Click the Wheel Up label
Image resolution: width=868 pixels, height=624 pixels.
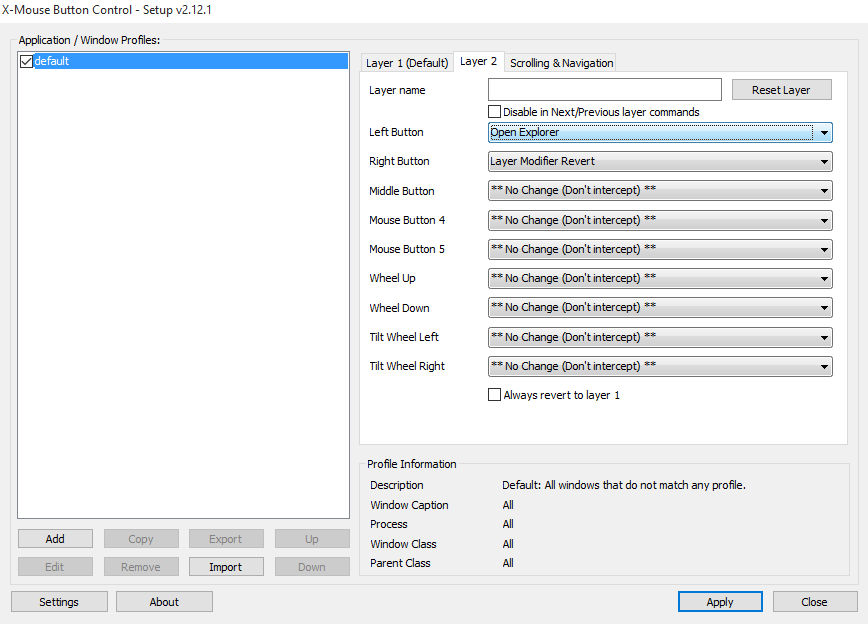tap(392, 279)
